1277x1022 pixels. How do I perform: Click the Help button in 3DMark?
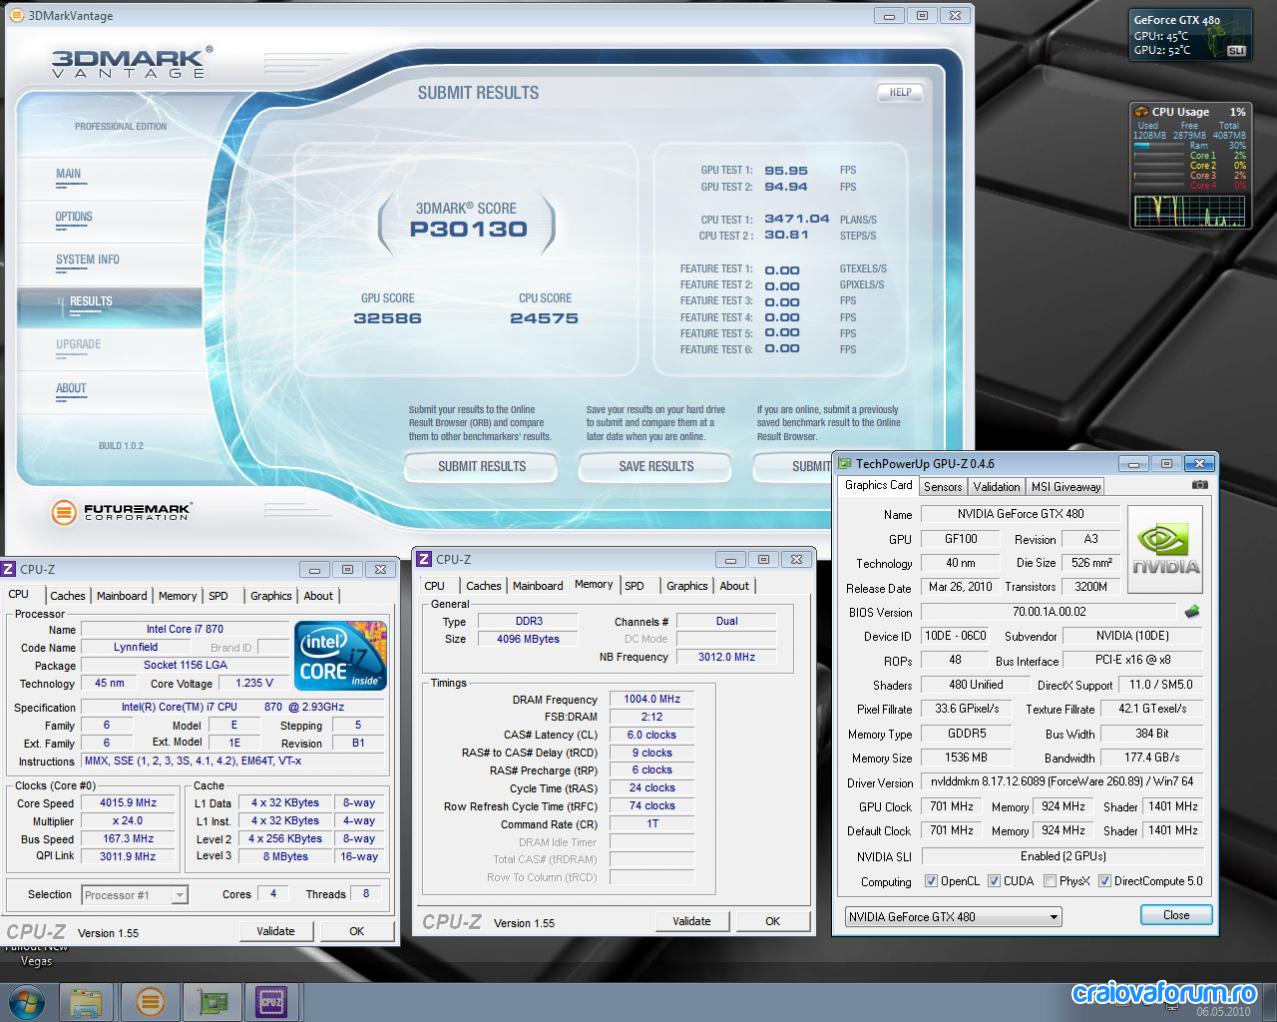(x=900, y=92)
